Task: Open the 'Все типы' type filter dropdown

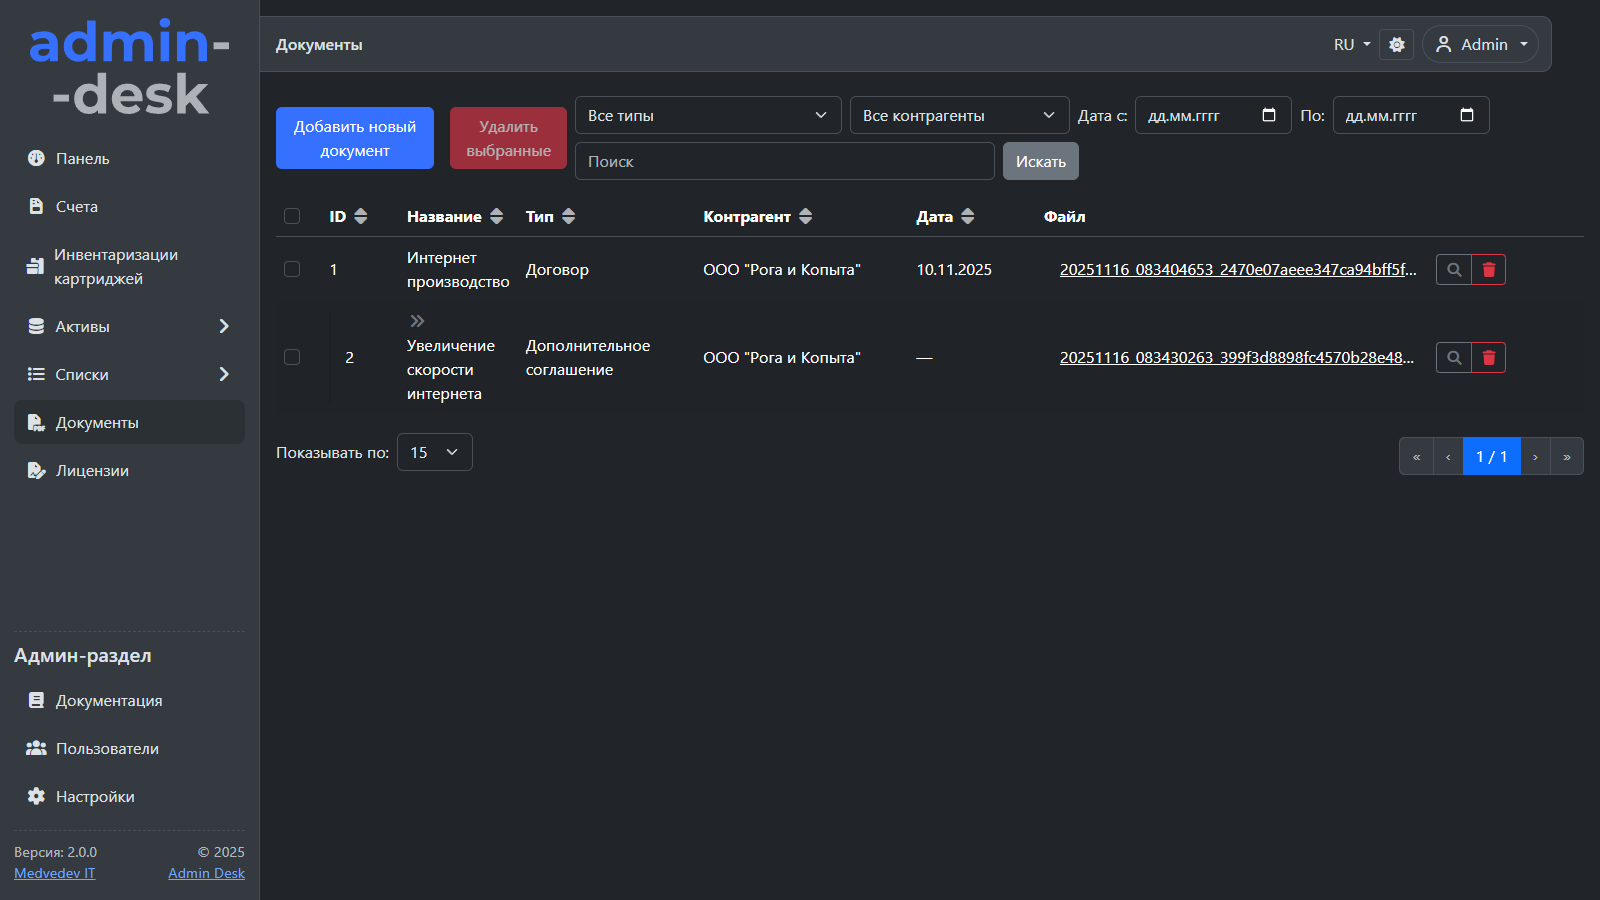Action: click(x=707, y=116)
